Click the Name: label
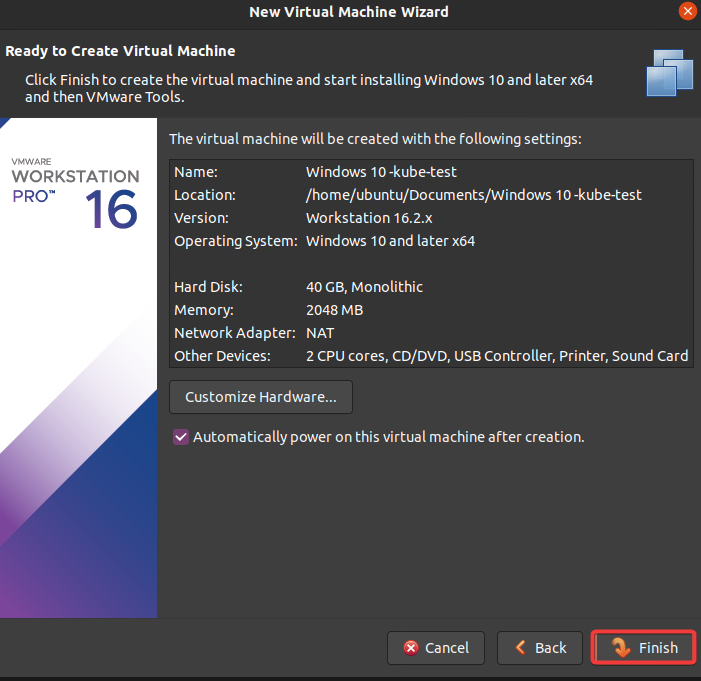The width and height of the screenshot is (701, 681). [196, 172]
